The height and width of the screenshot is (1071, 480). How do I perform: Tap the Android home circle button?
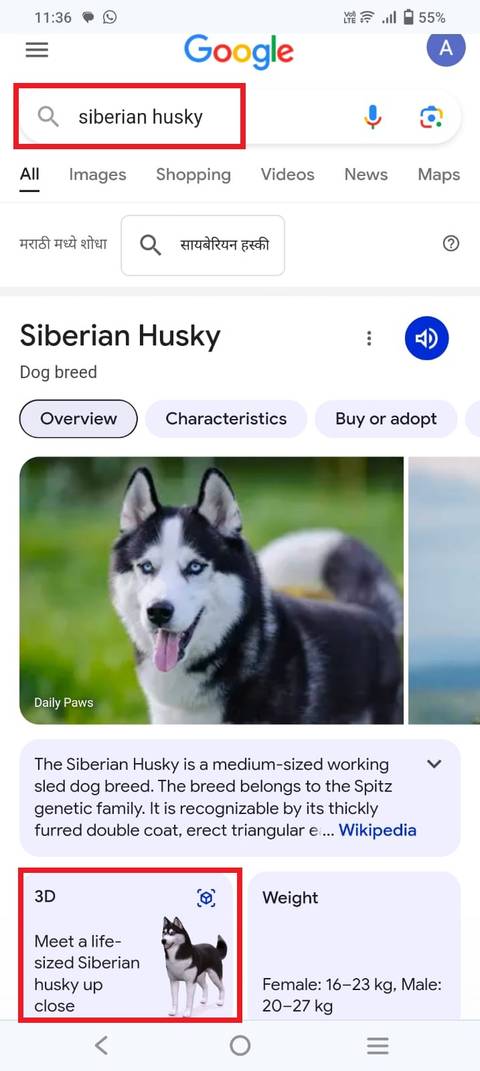[x=240, y=1045]
